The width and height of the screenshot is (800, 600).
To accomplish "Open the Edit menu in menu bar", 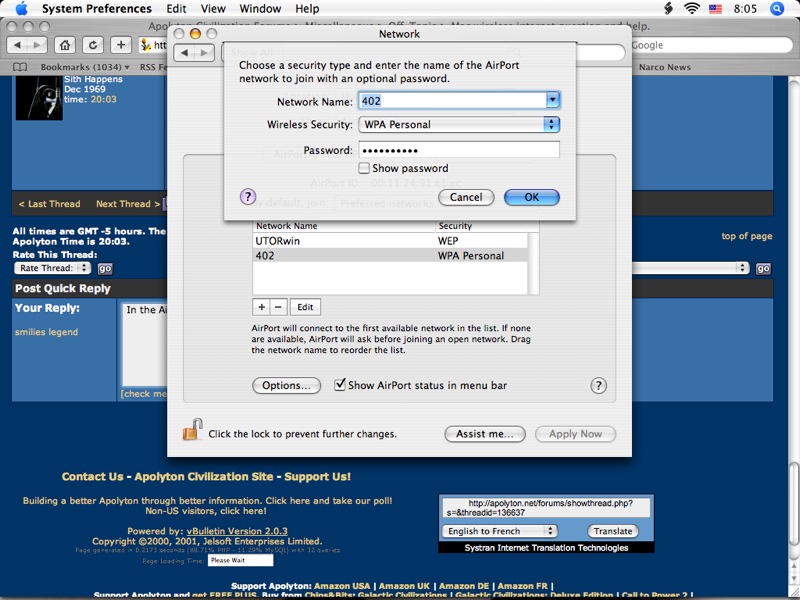I will click(x=176, y=9).
